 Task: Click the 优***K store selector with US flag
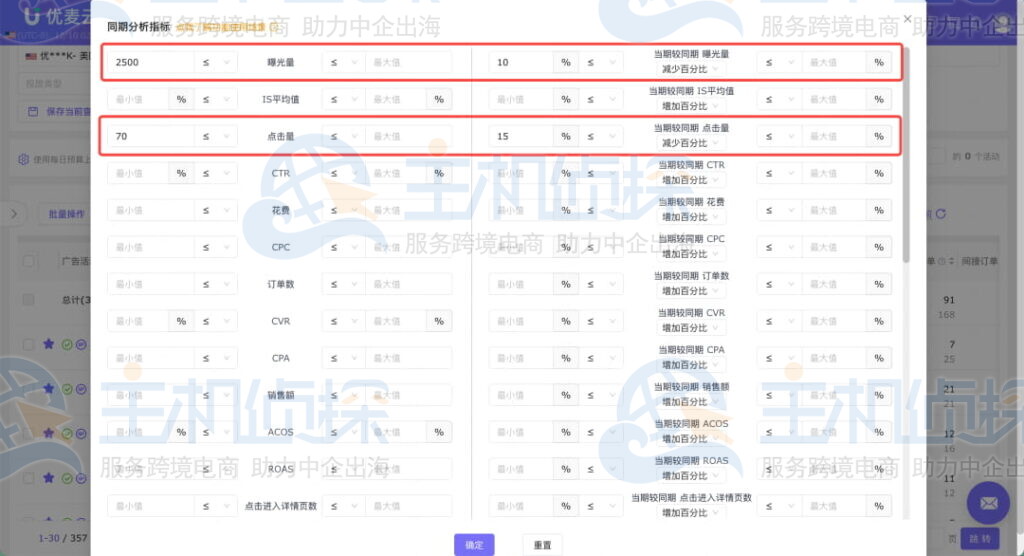(x=56, y=56)
